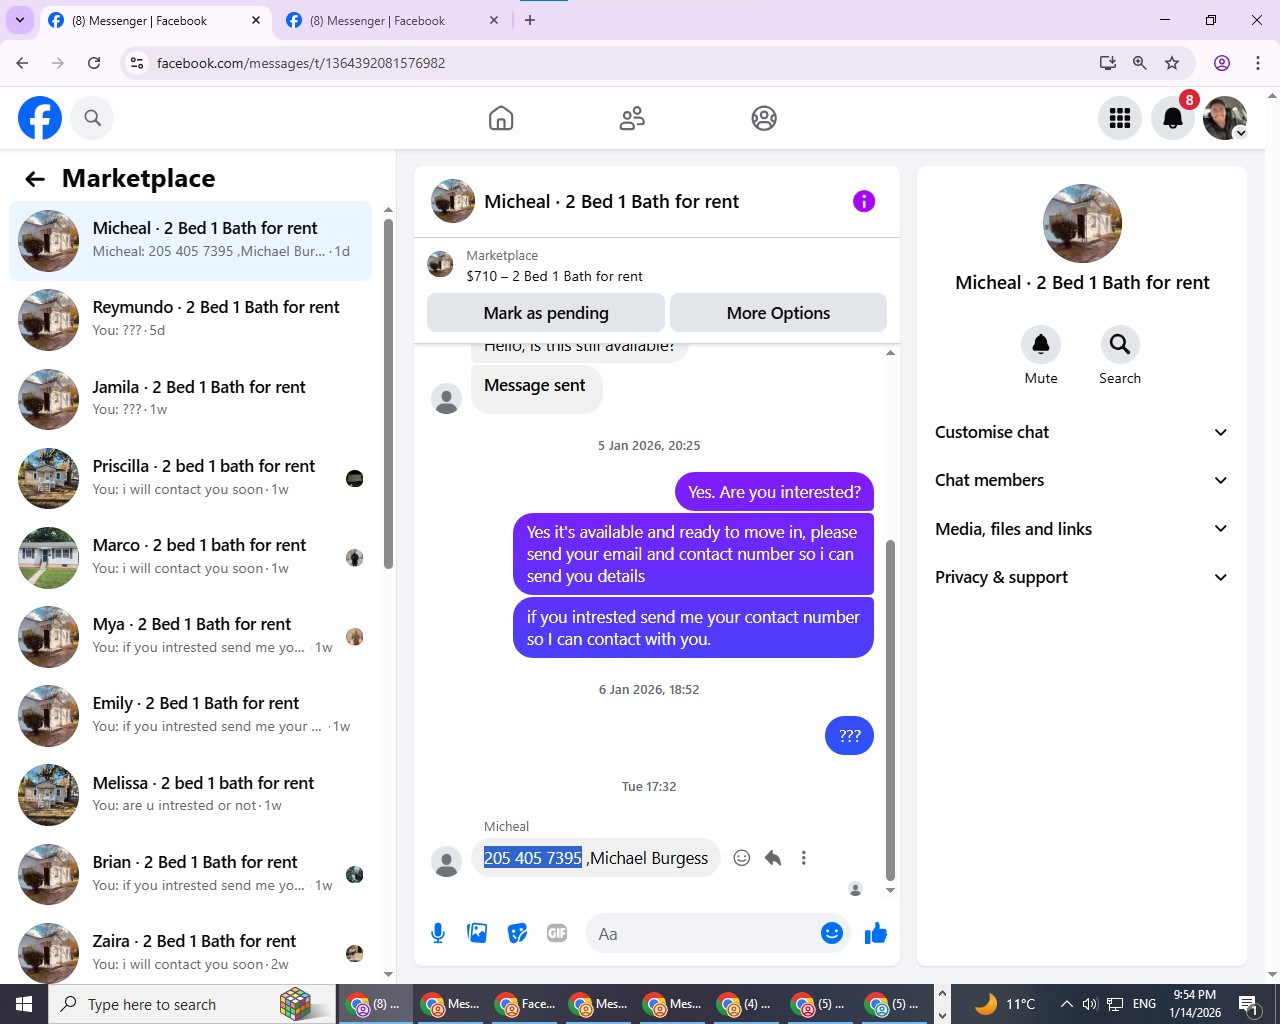Reload the page in Chrome
This screenshot has height=1024, width=1280.
(94, 63)
